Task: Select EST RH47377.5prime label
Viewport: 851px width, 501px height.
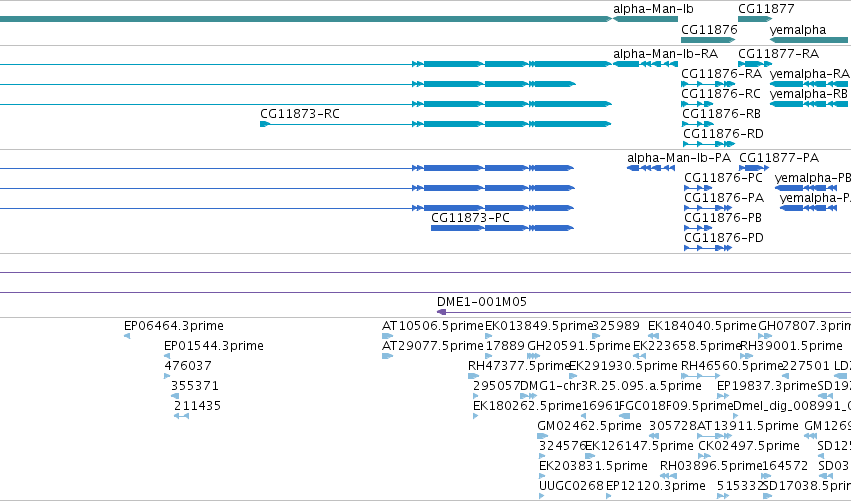Action: 519,366
